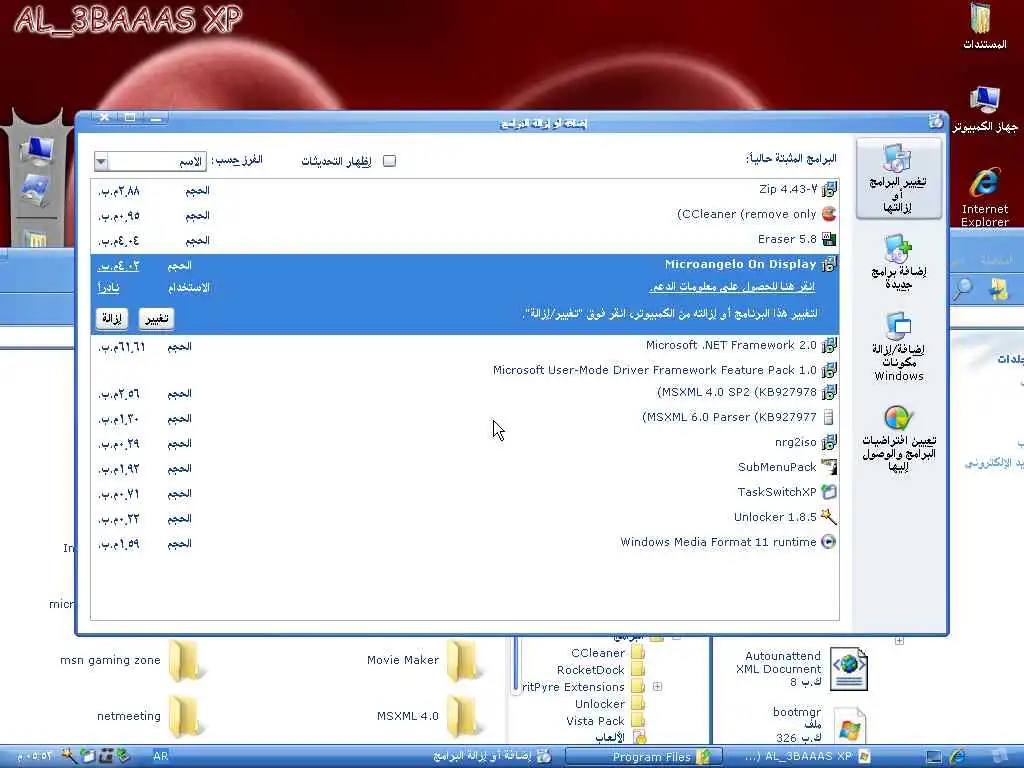Click the Microangelo usage frequency link

point(108,287)
